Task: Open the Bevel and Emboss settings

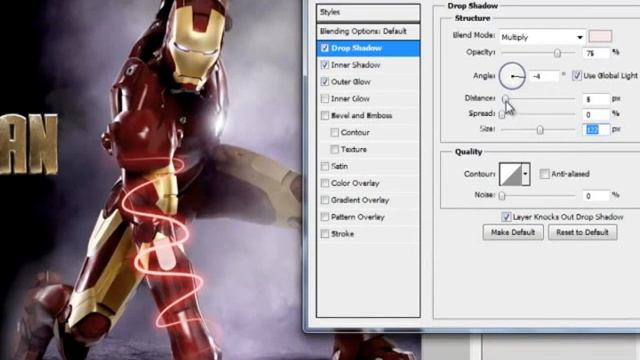Action: pyautogui.click(x=362, y=116)
